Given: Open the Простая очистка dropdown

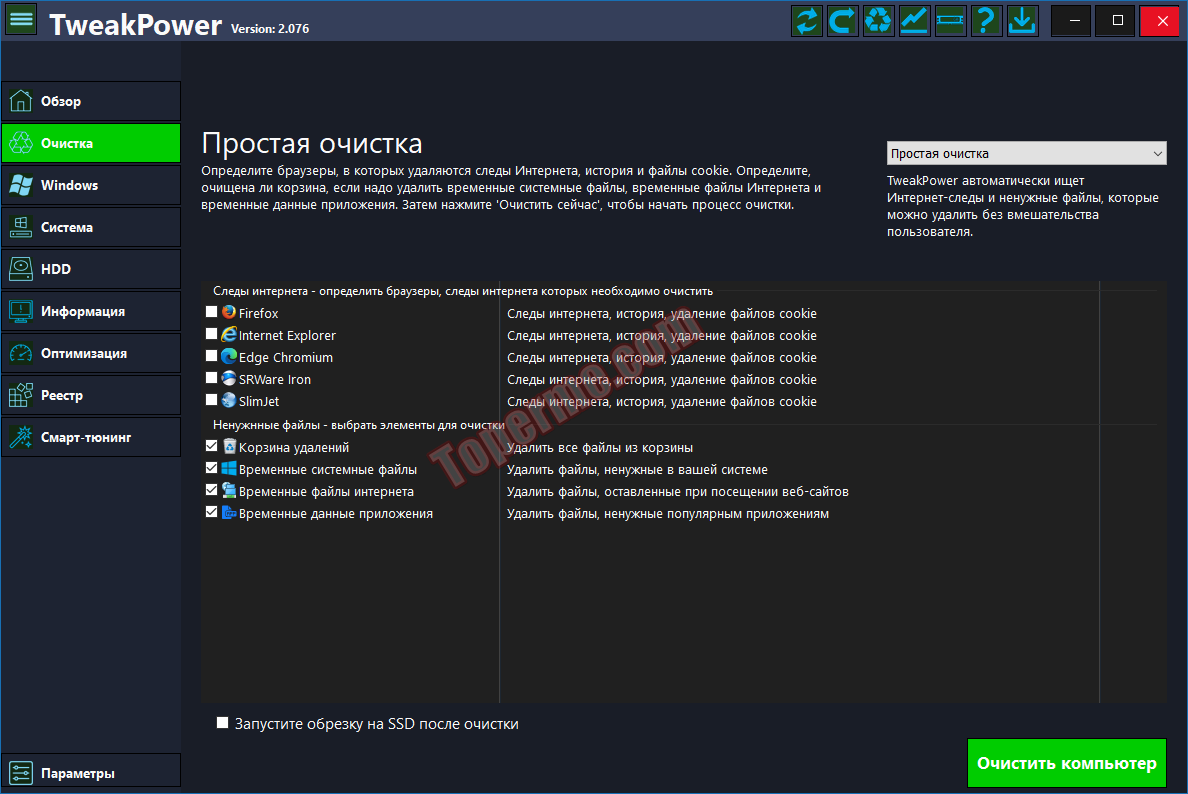Looking at the screenshot, I should (1027, 153).
